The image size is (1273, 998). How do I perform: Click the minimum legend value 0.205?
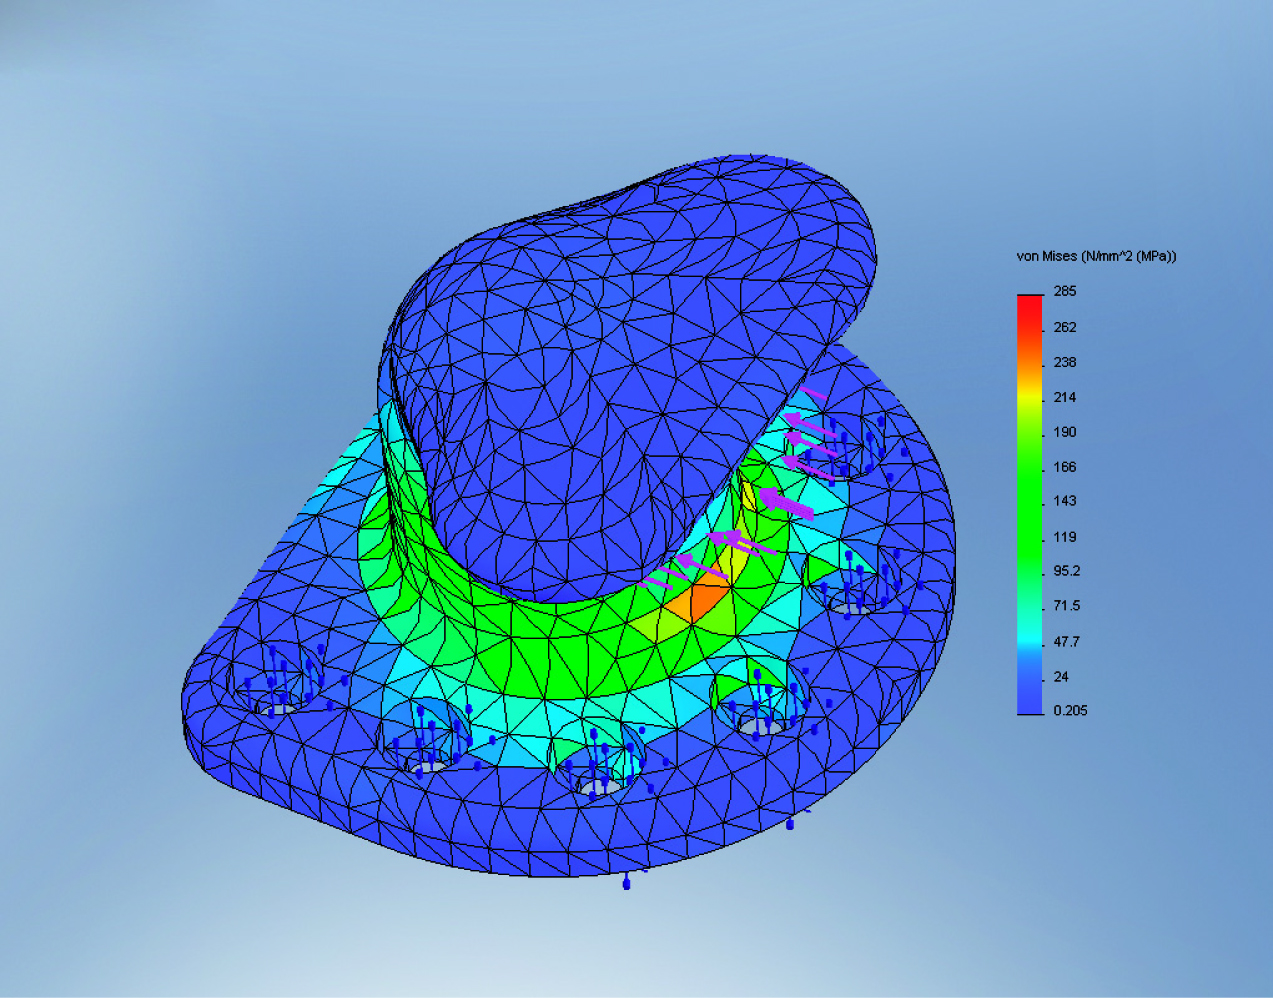pyautogui.click(x=1070, y=711)
